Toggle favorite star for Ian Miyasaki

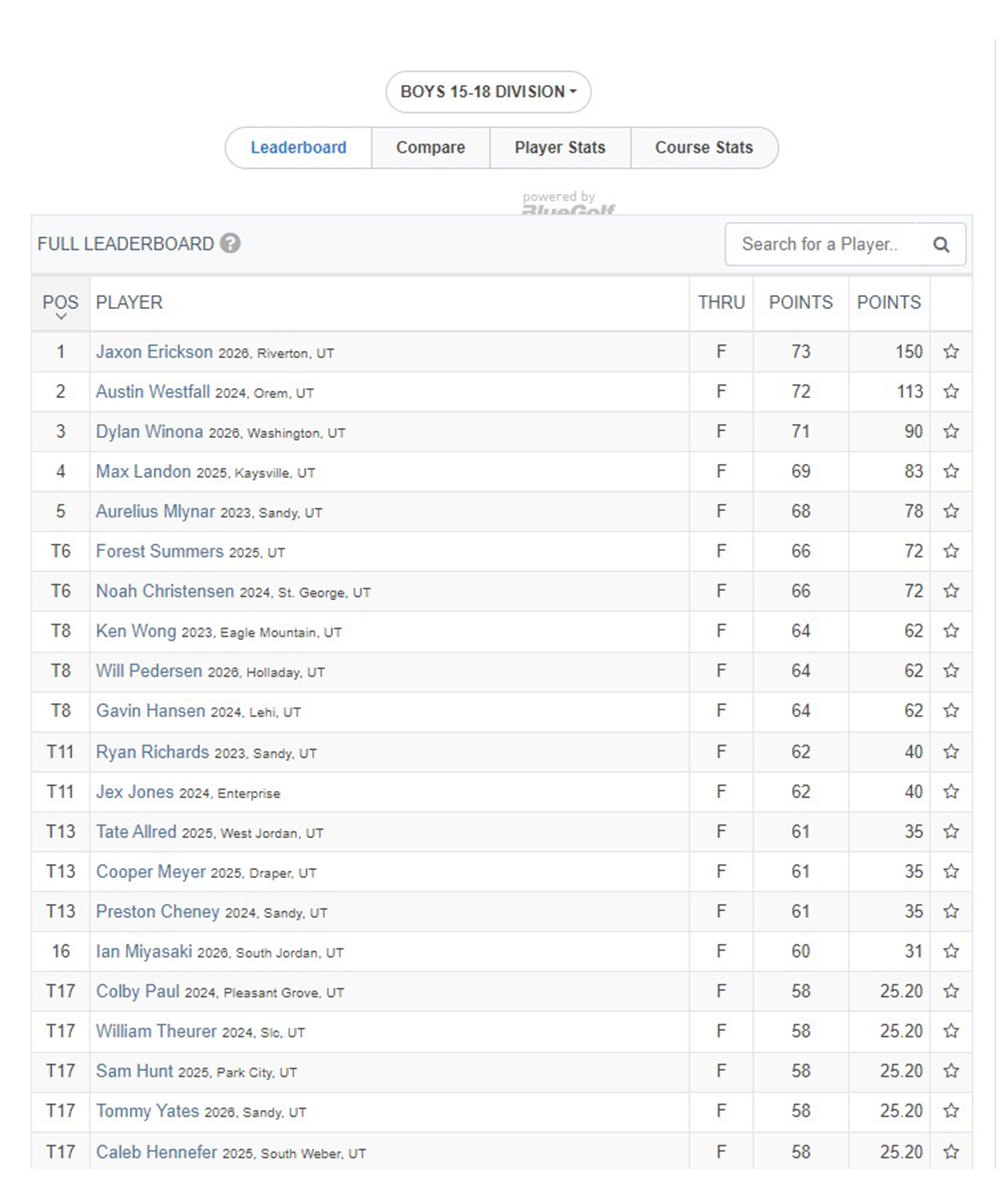(x=951, y=952)
